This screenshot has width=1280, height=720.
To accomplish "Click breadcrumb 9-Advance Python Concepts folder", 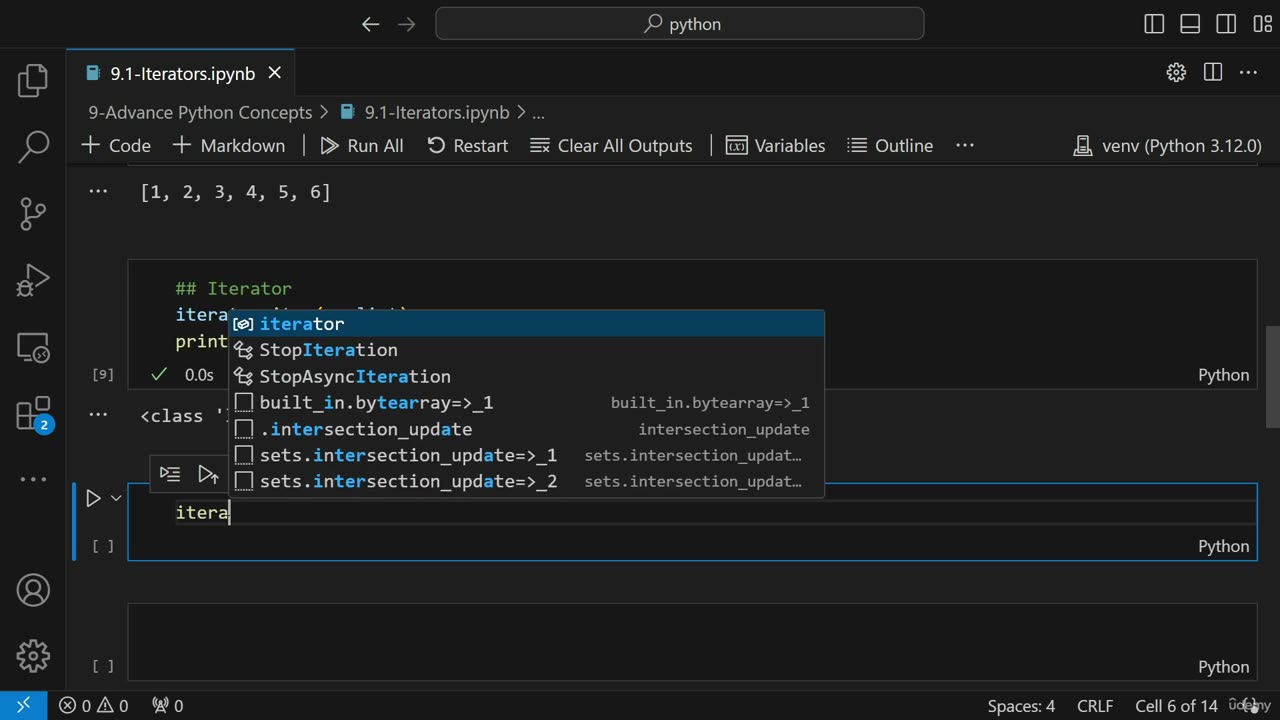I will click(200, 113).
